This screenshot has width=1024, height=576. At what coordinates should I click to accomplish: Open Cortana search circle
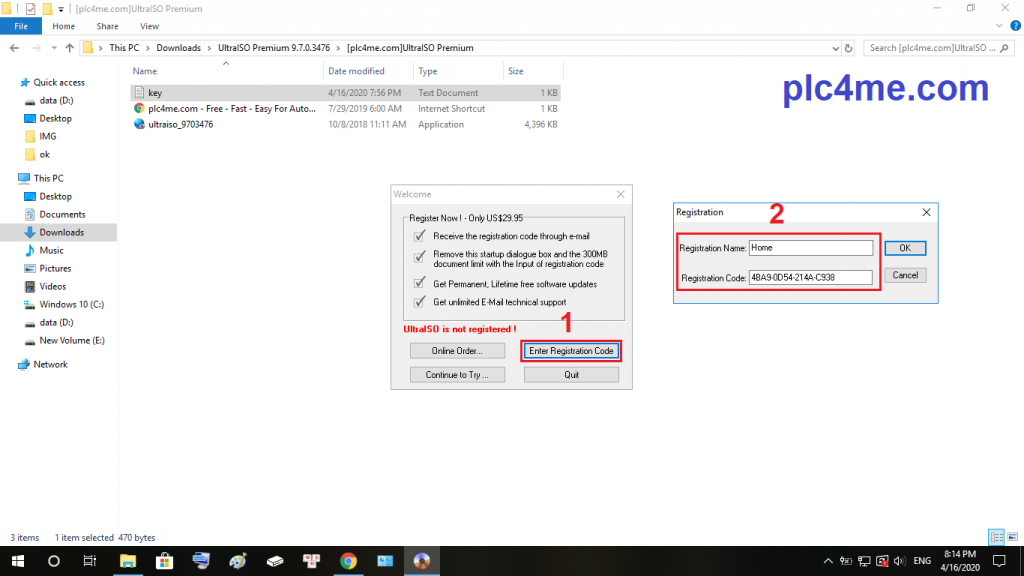[x=54, y=561]
